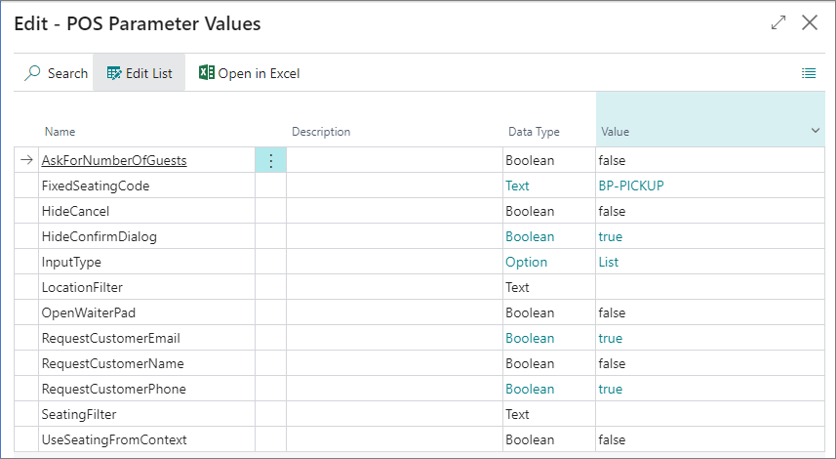Select the InputType row name
This screenshot has width=836, height=459.
(71, 262)
